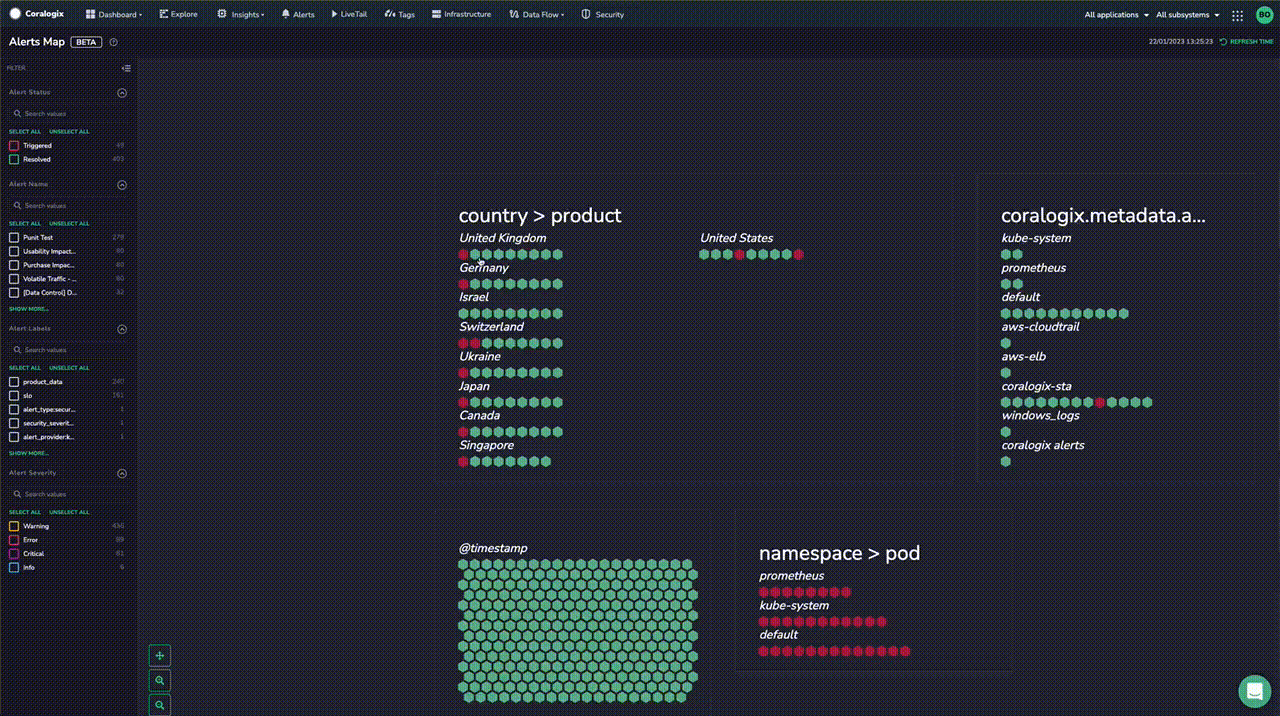Enable the product_data label filter
This screenshot has width=1280, height=716.
click(14, 382)
